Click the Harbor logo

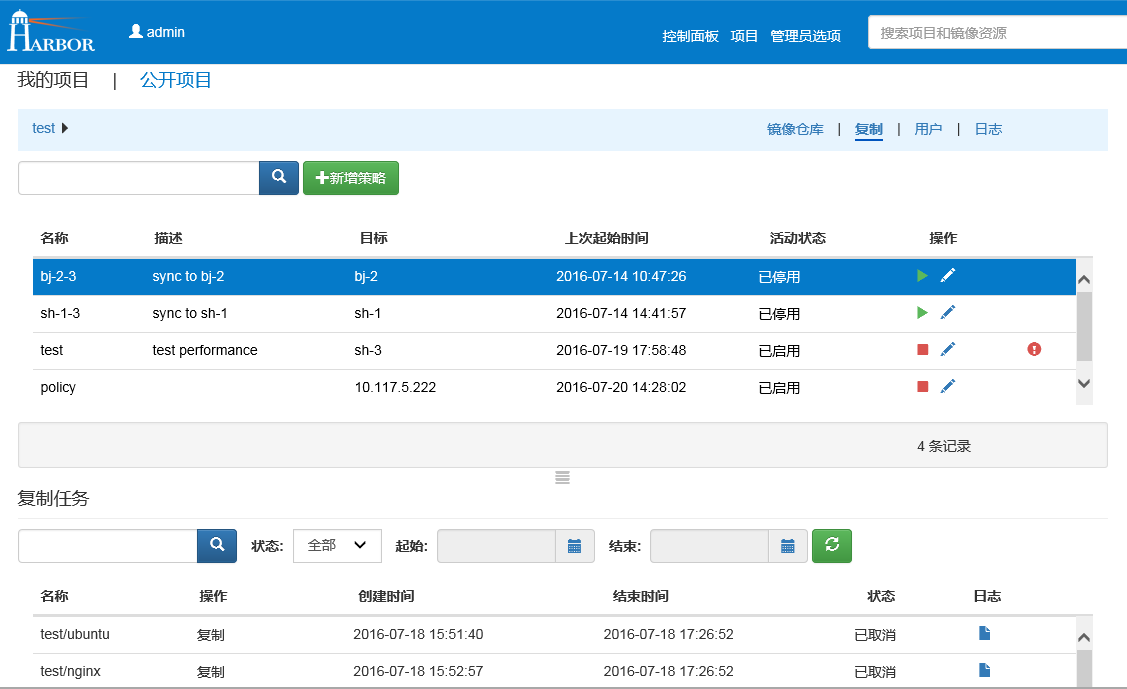pyautogui.click(x=51, y=32)
